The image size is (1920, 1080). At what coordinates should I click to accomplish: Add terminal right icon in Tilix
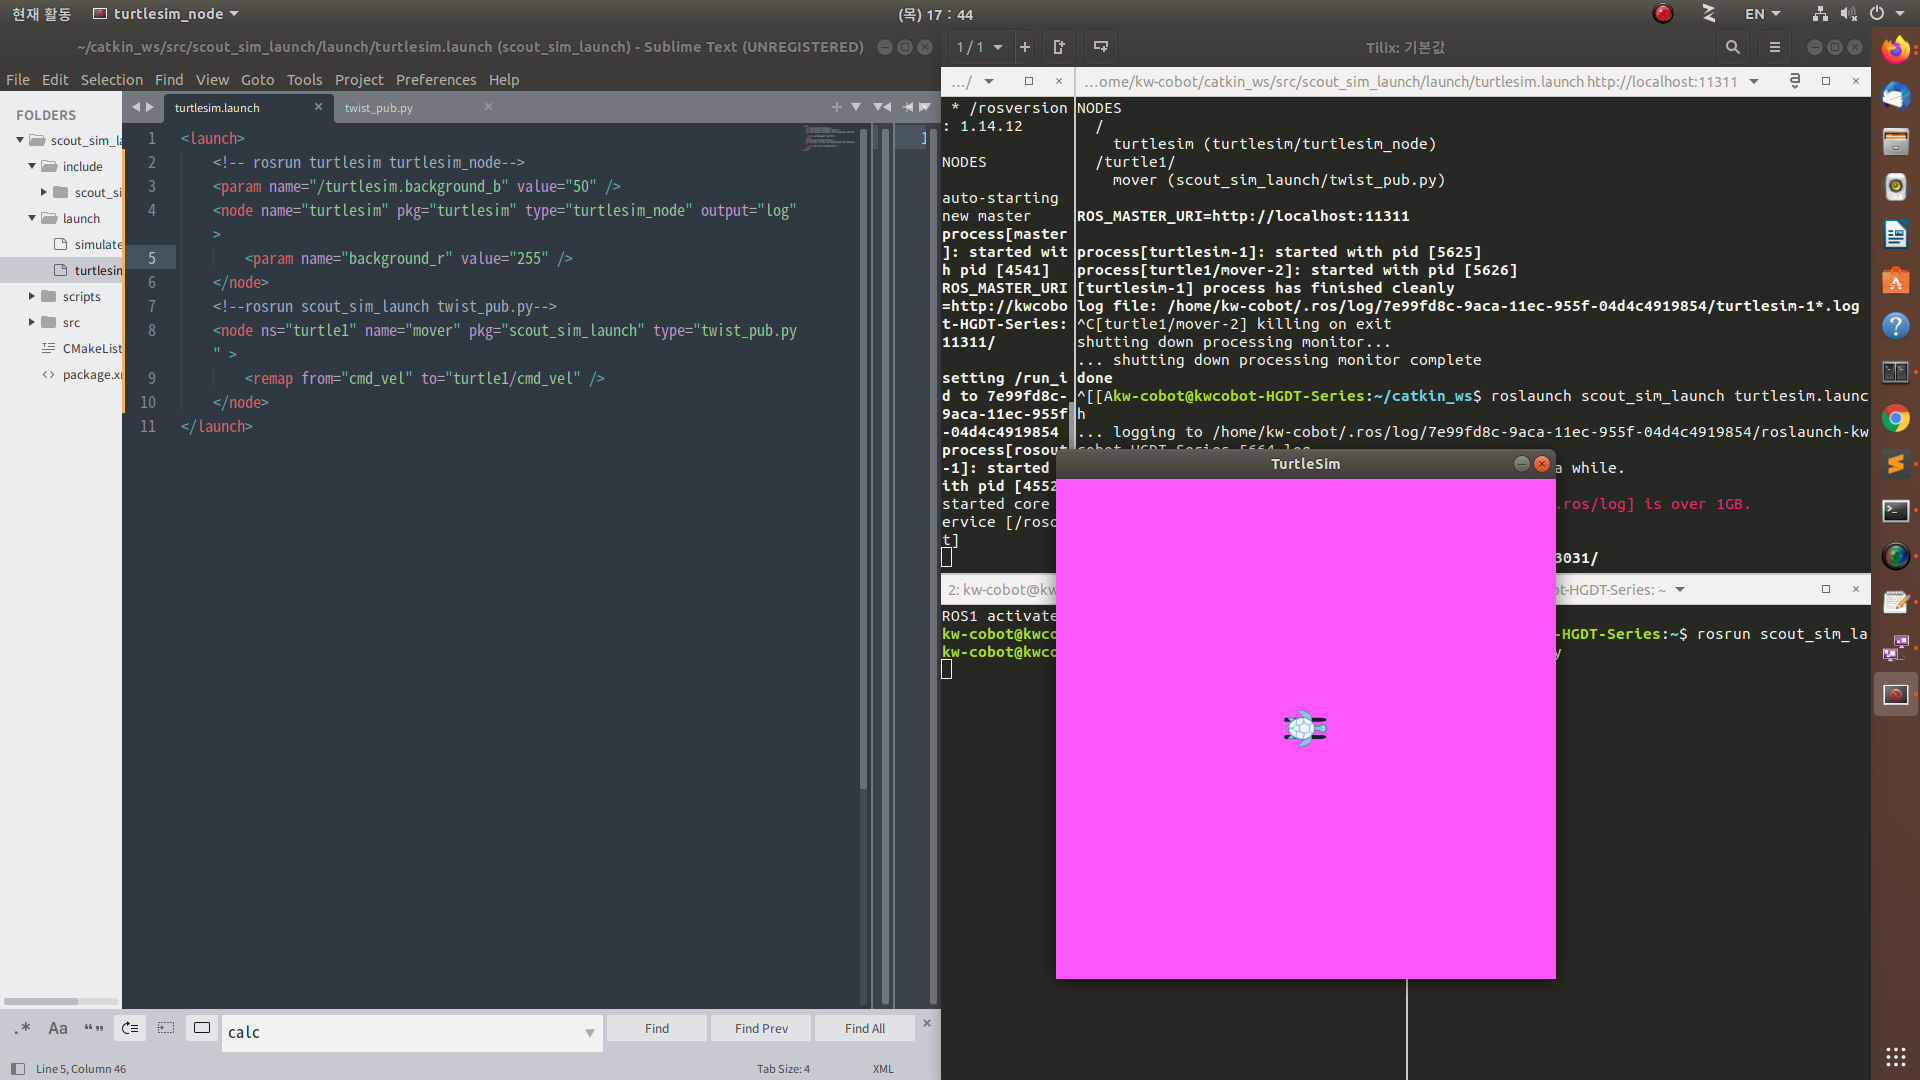tap(1059, 47)
